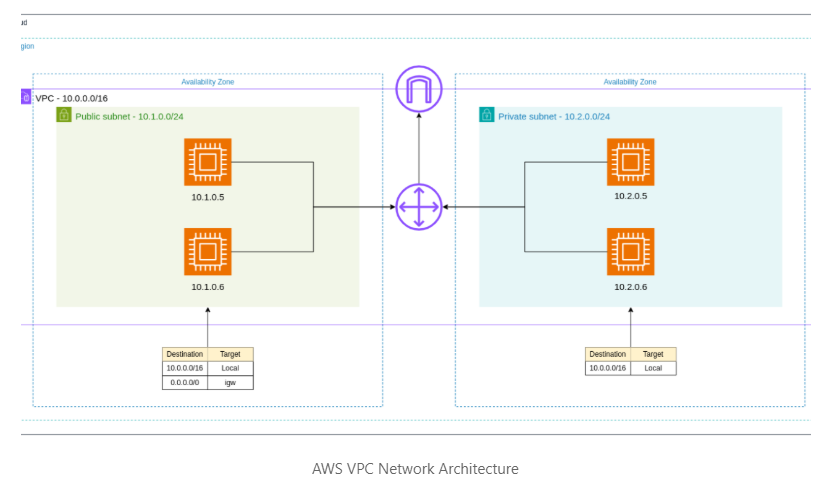The image size is (829, 483).
Task: Click the AWS VPC Network Architecture caption
Action: (415, 469)
